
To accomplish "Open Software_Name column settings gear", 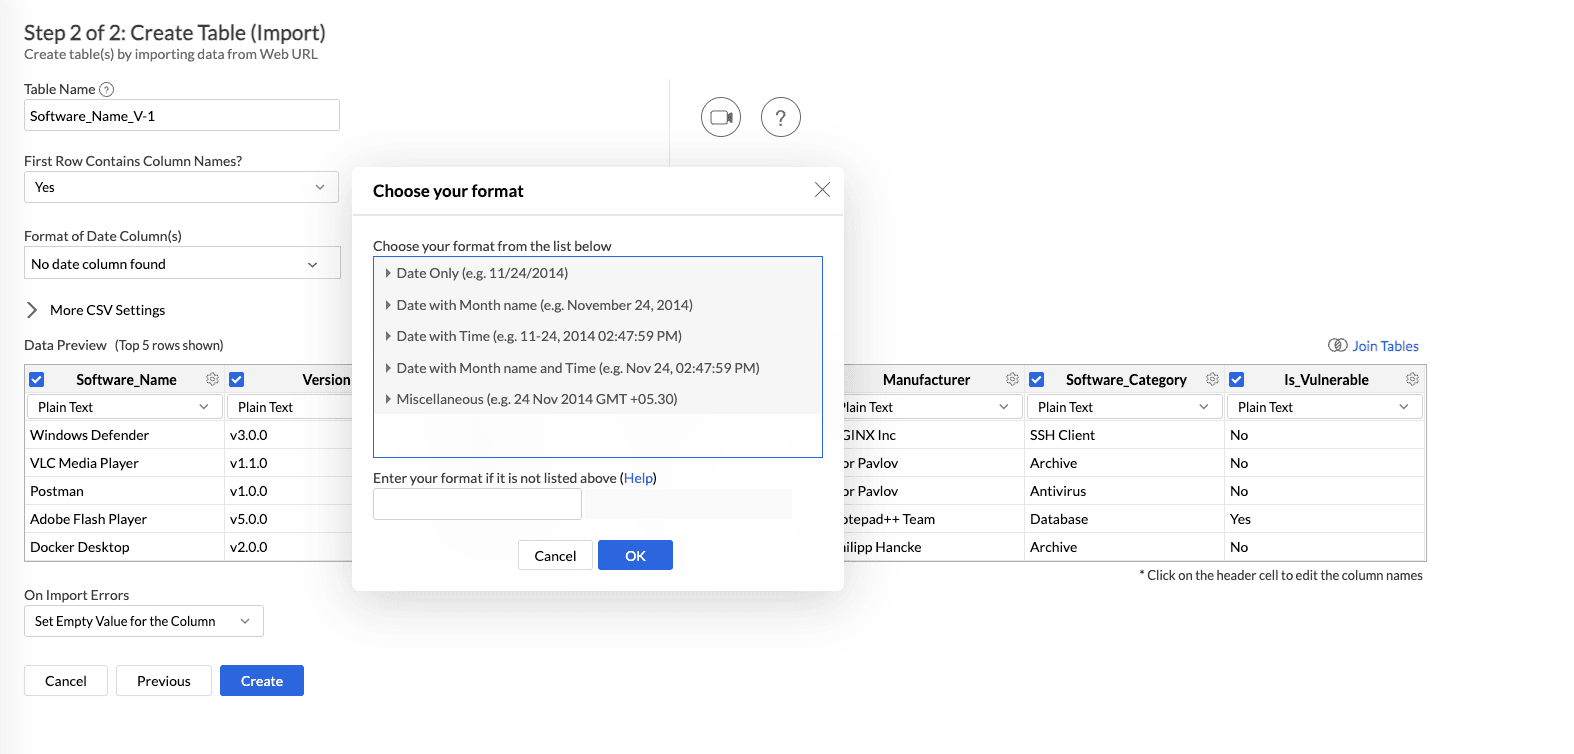I will point(212,380).
